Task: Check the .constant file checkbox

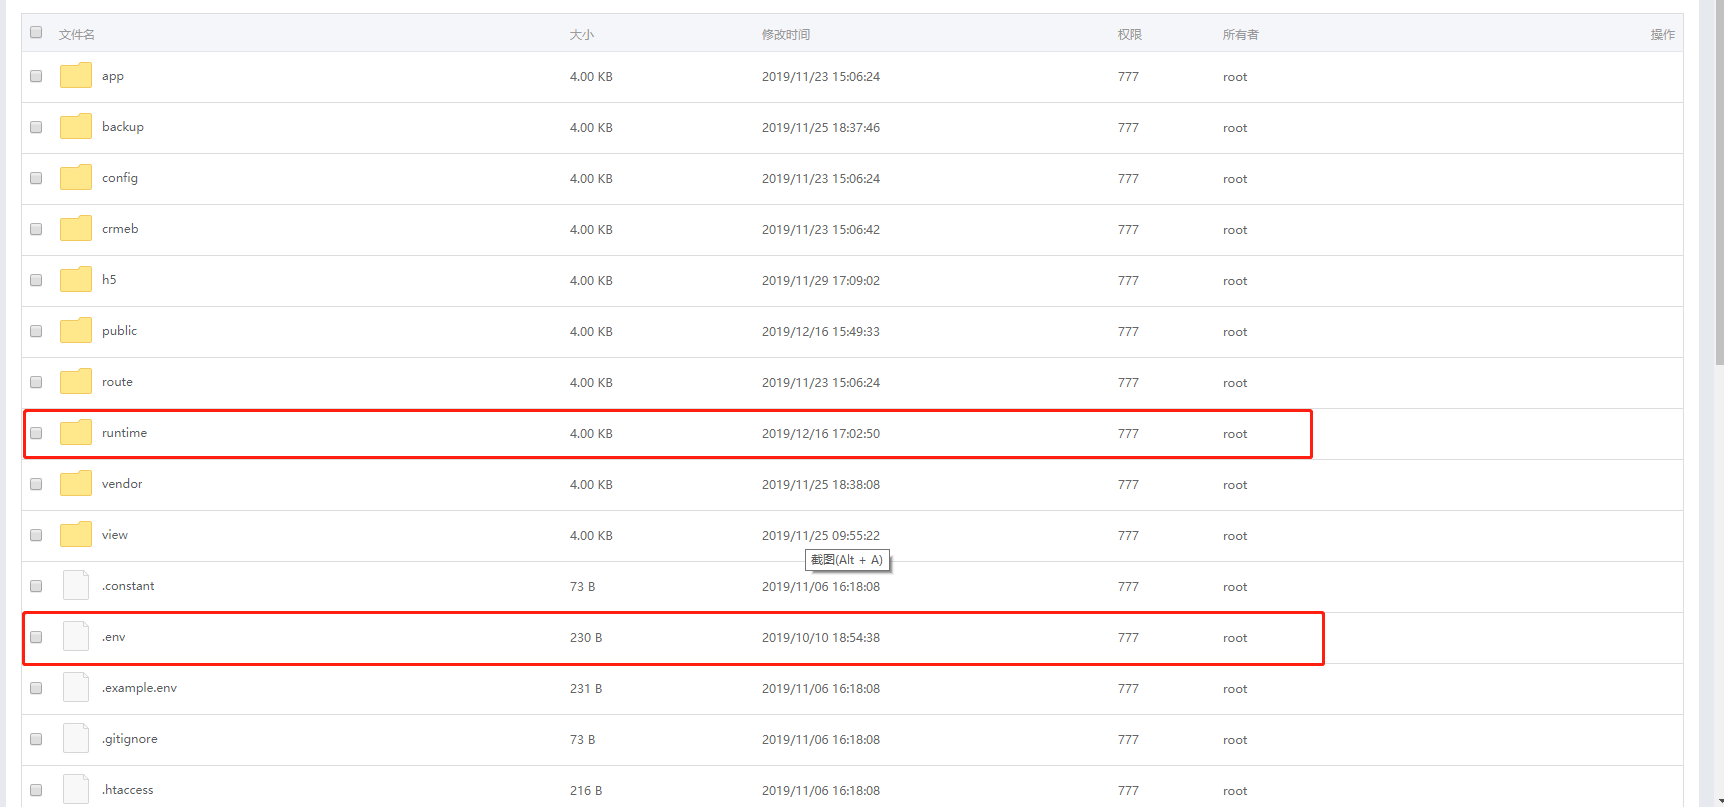Action: [x=36, y=586]
